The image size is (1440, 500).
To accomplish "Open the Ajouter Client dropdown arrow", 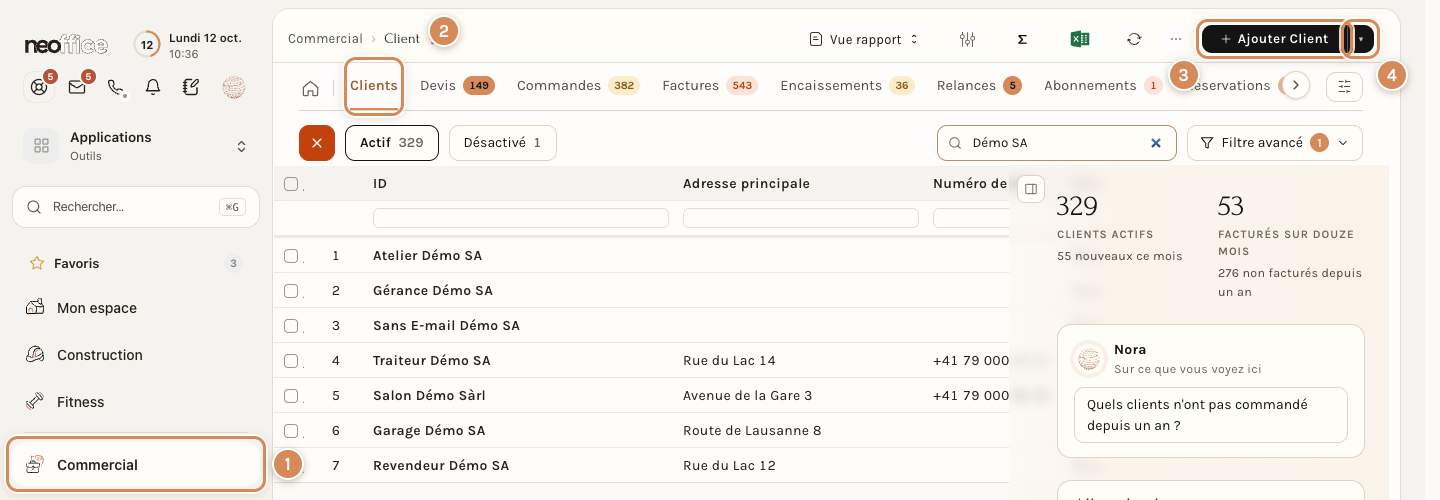I will (x=1360, y=39).
